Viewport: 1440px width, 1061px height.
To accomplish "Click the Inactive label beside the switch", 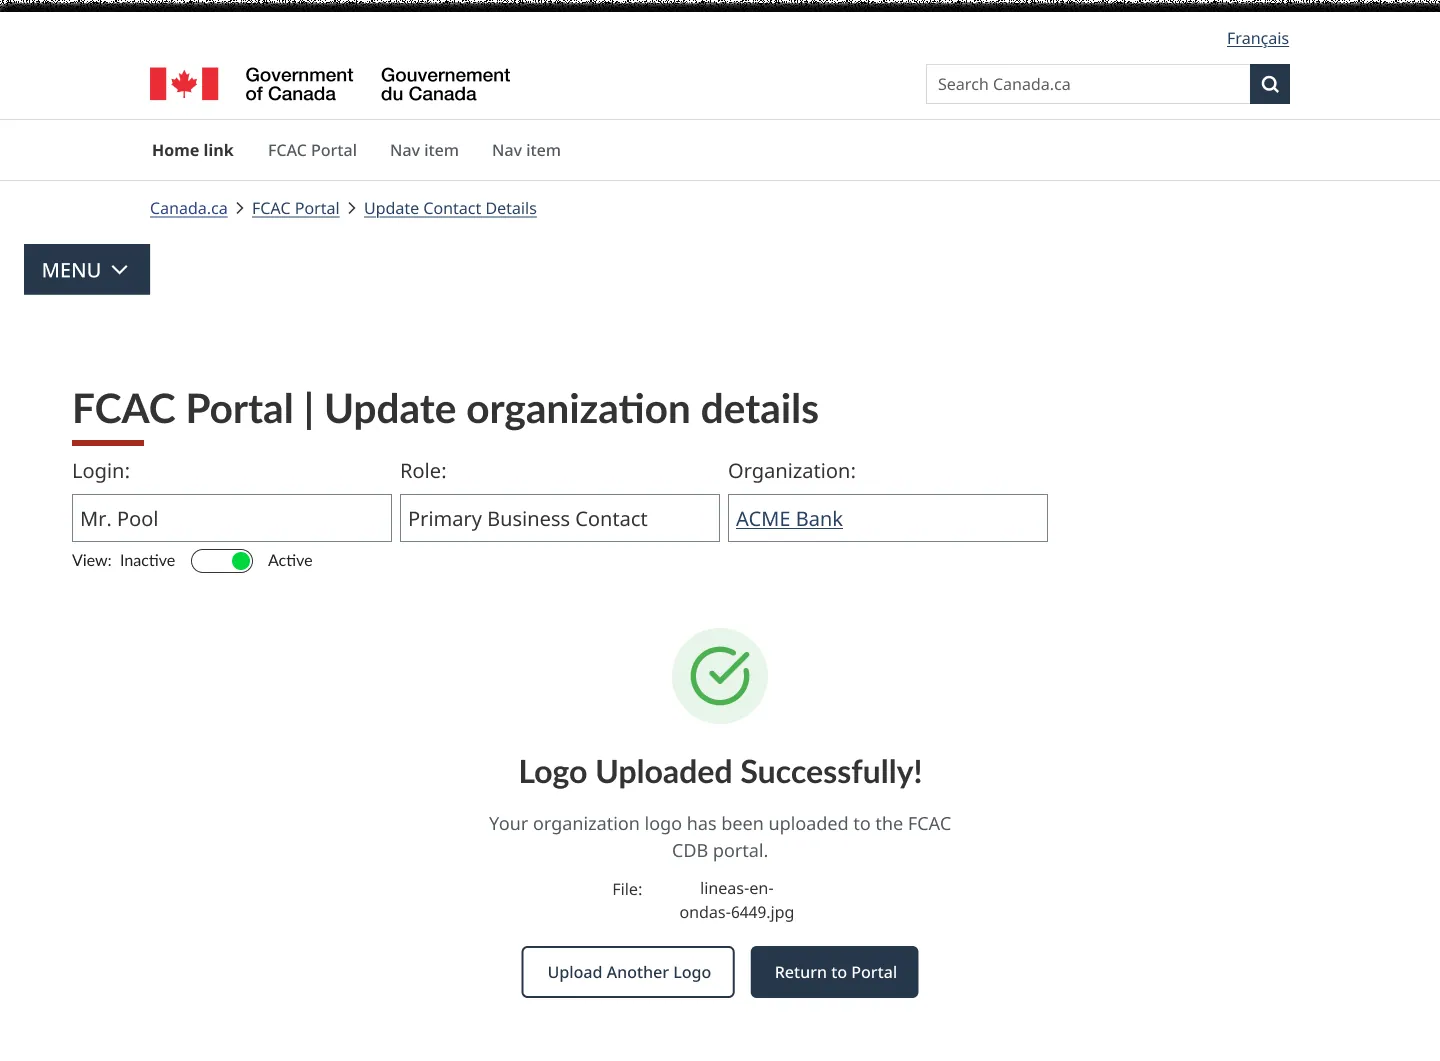I will point(147,561).
